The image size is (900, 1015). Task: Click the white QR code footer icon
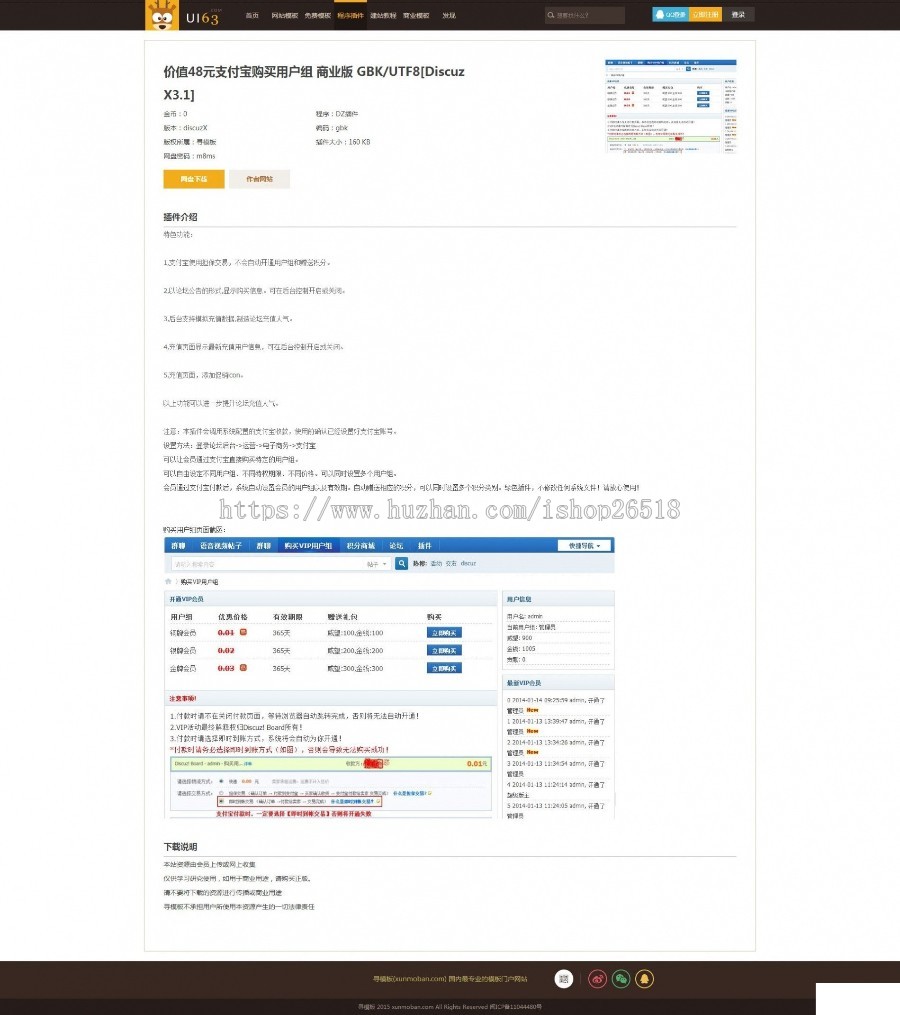(564, 979)
